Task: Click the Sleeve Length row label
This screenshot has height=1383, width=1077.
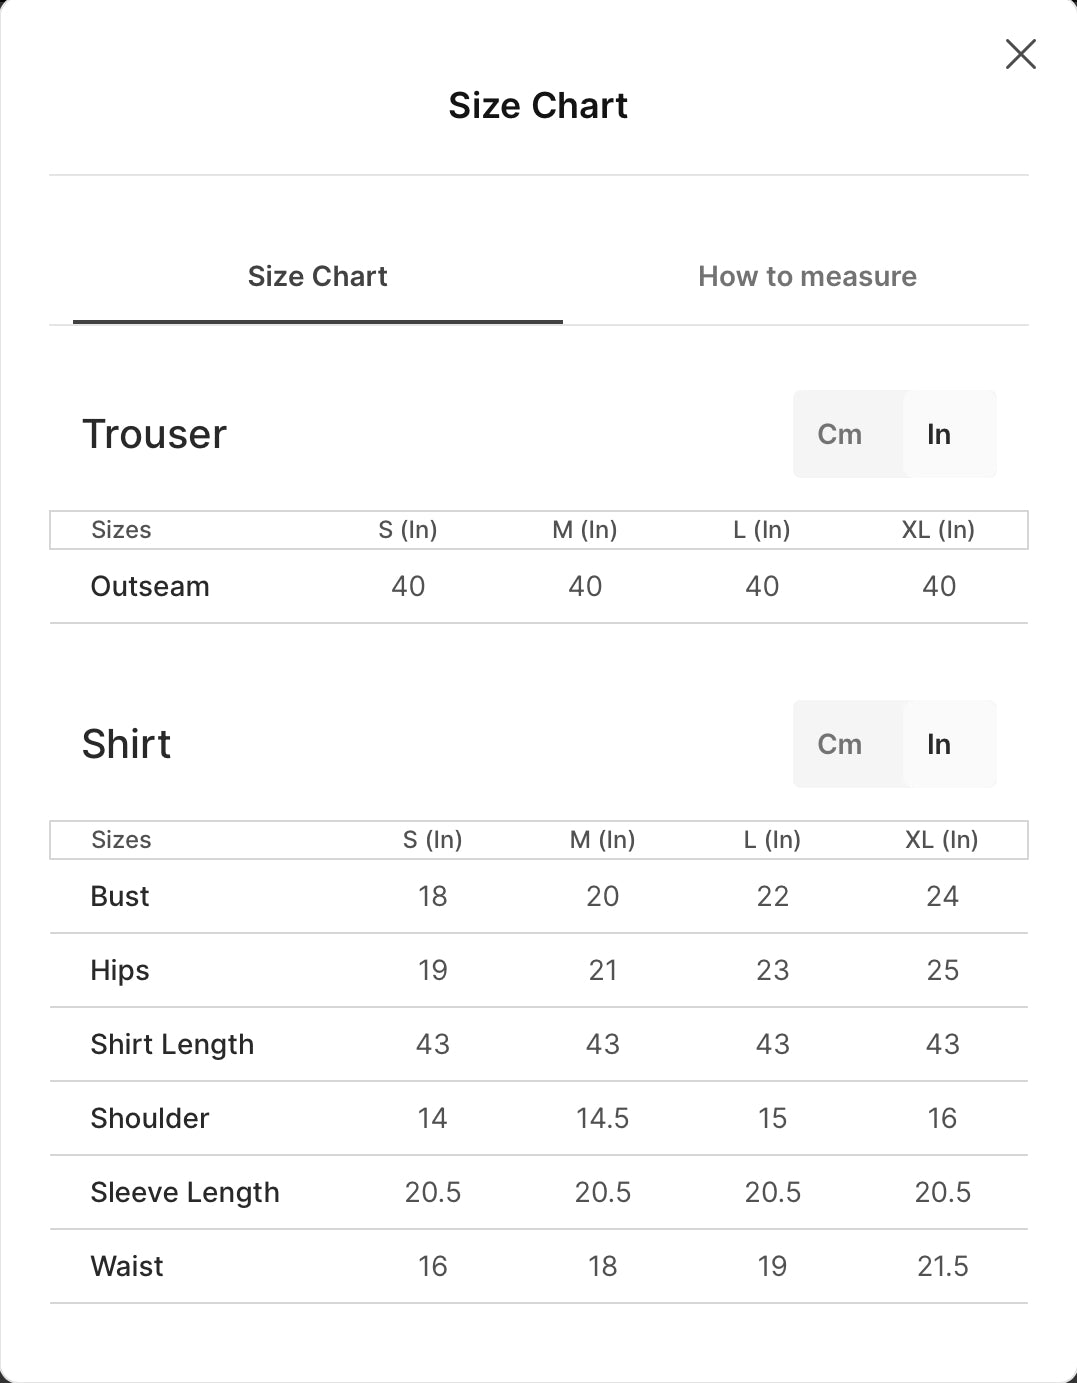Action: pyautogui.click(x=185, y=1192)
